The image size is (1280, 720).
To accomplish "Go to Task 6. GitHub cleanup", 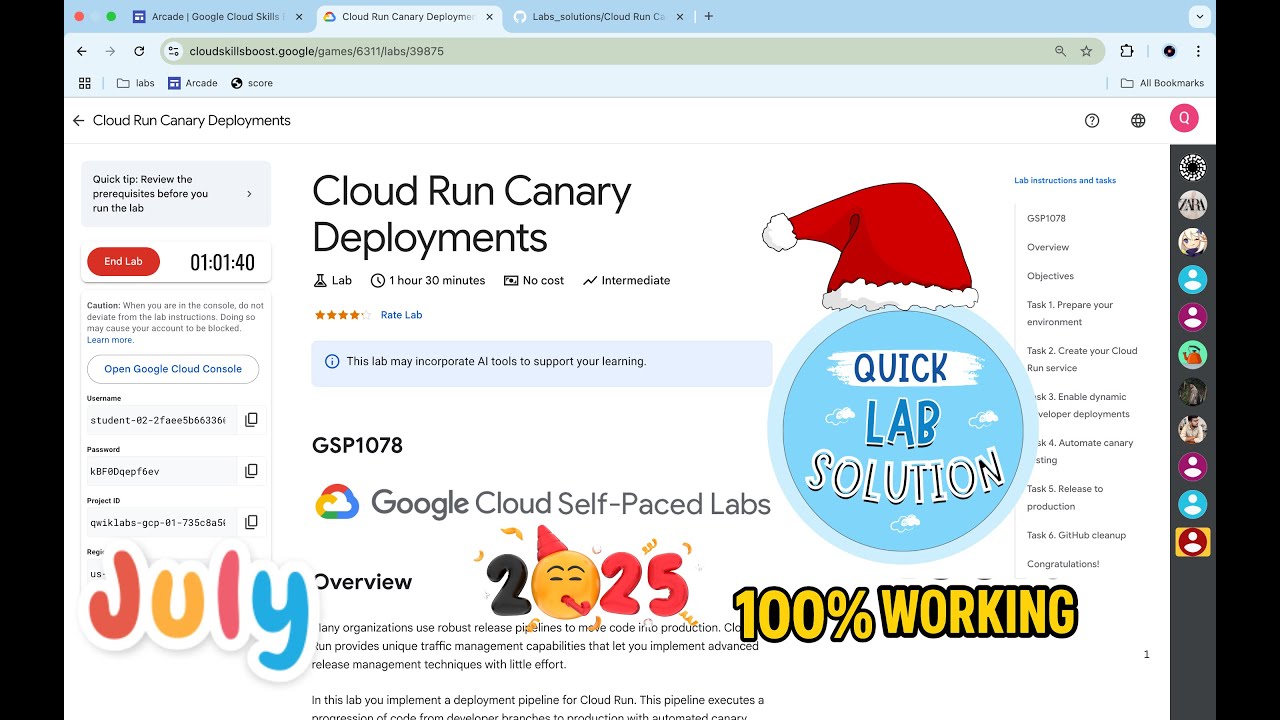I will pos(1076,535).
